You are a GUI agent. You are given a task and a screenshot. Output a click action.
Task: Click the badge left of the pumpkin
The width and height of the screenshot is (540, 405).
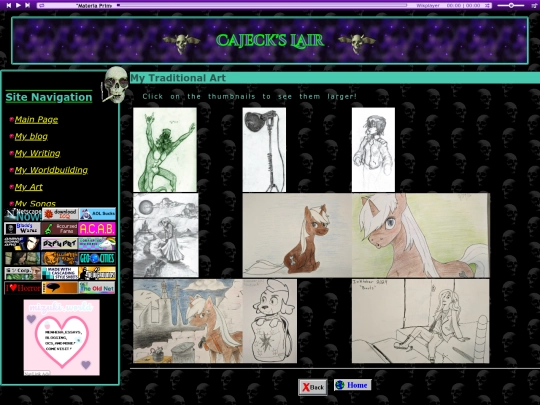22,258
